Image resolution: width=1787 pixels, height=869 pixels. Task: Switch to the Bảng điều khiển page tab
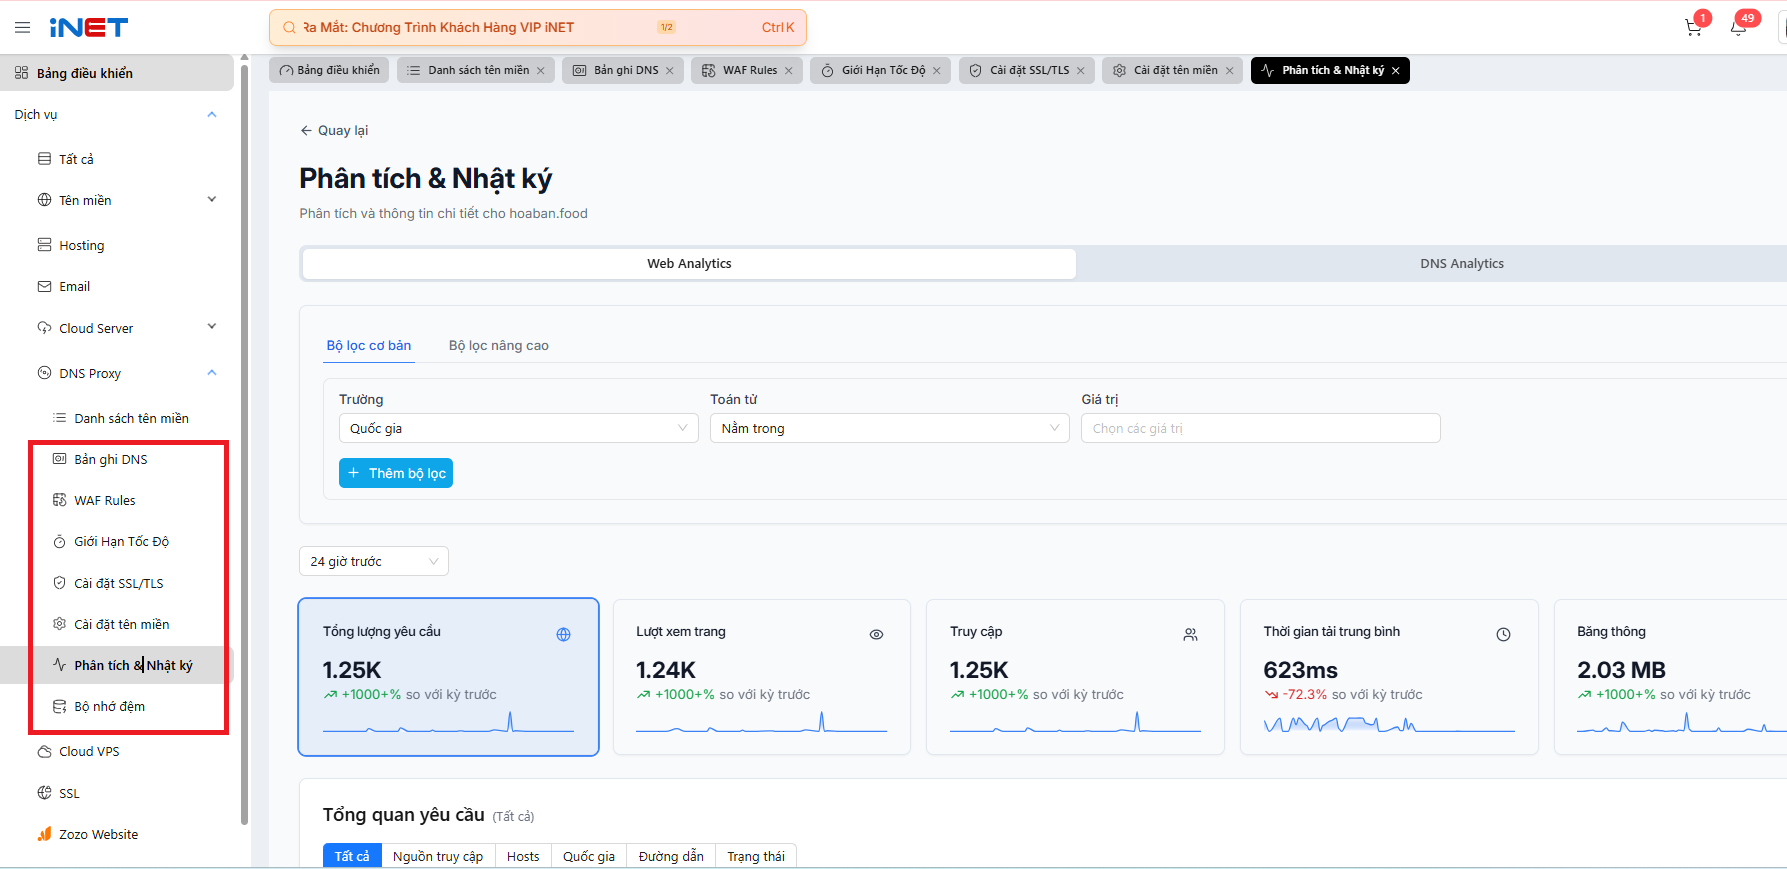329,71
